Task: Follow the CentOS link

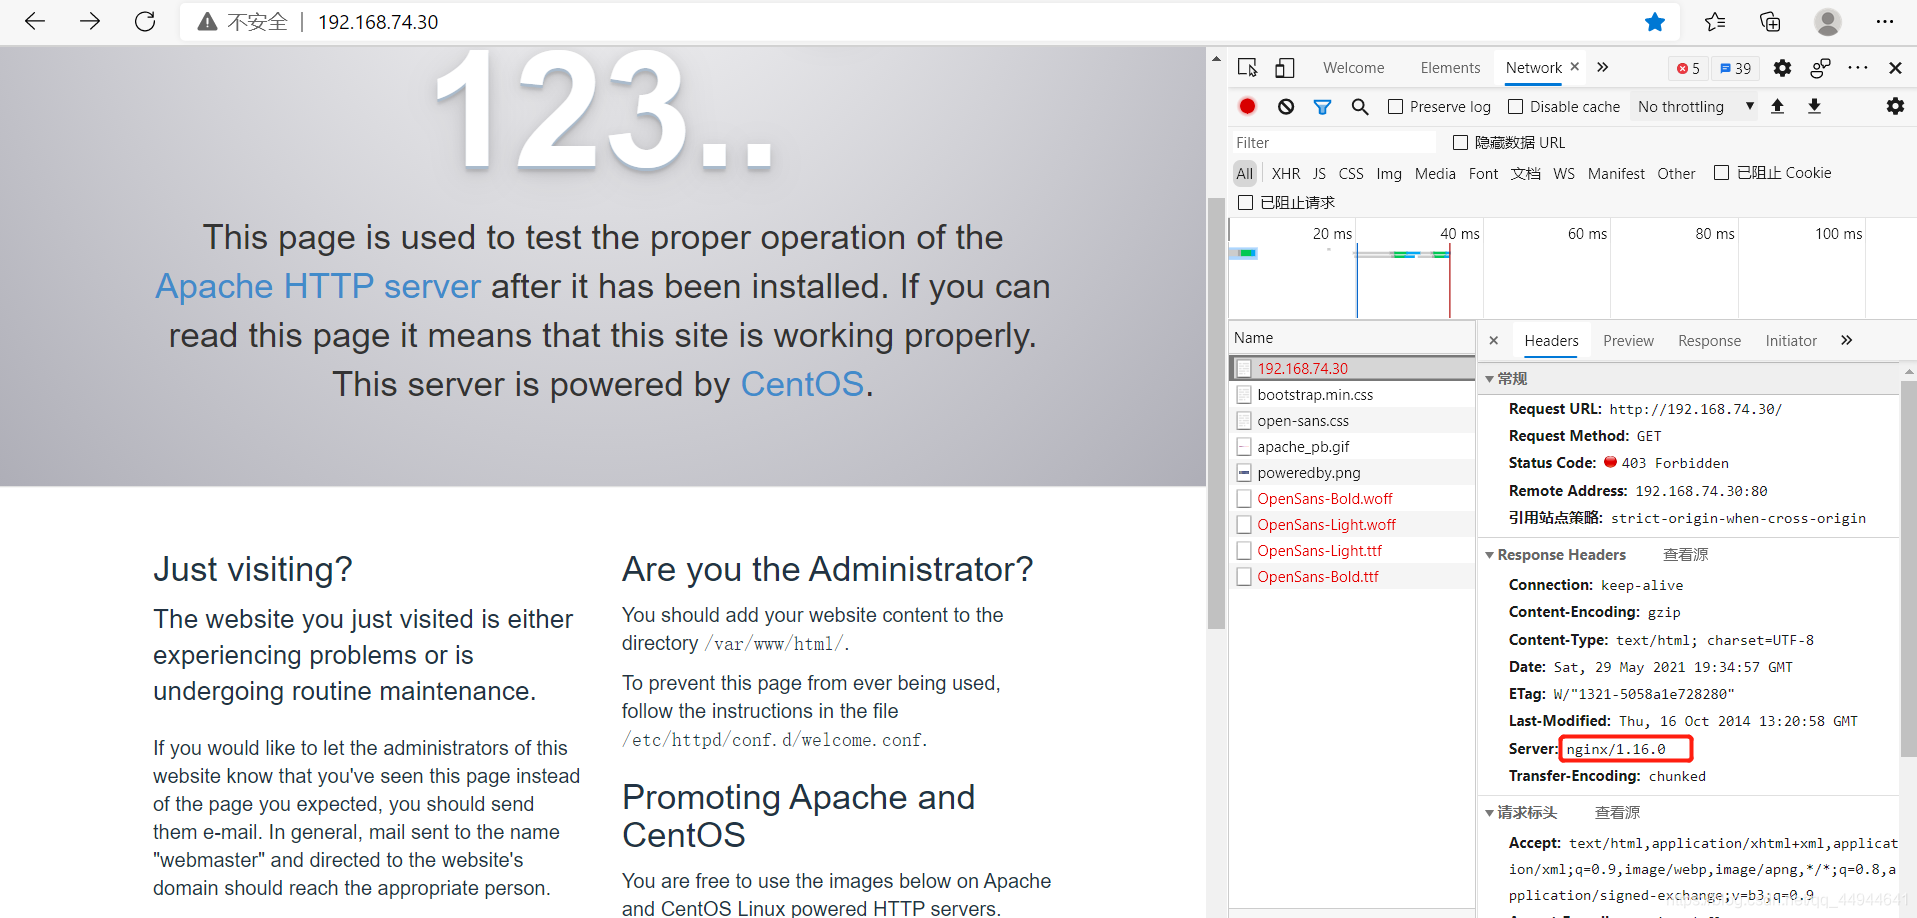Action: pyautogui.click(x=802, y=384)
